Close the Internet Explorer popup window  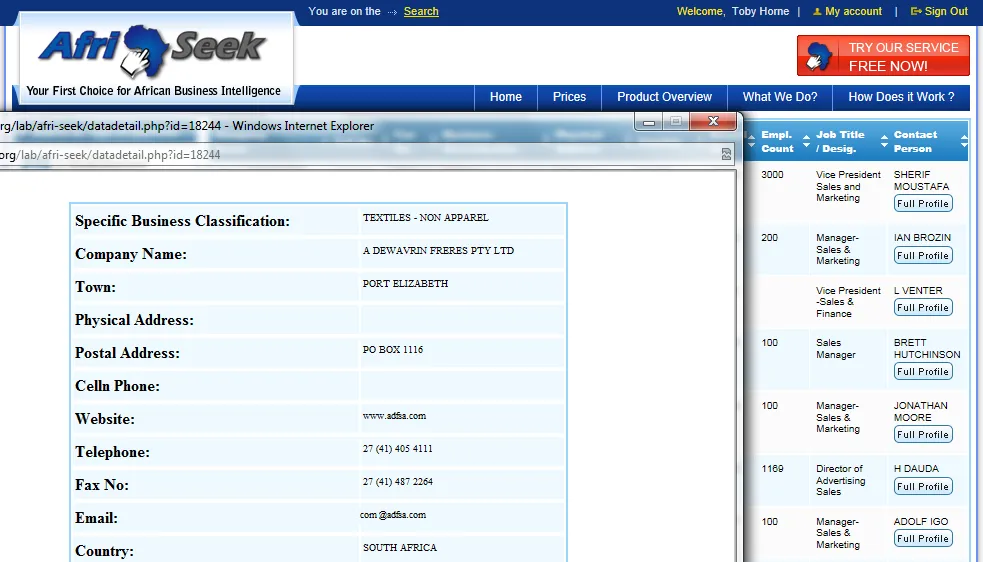[x=713, y=122]
